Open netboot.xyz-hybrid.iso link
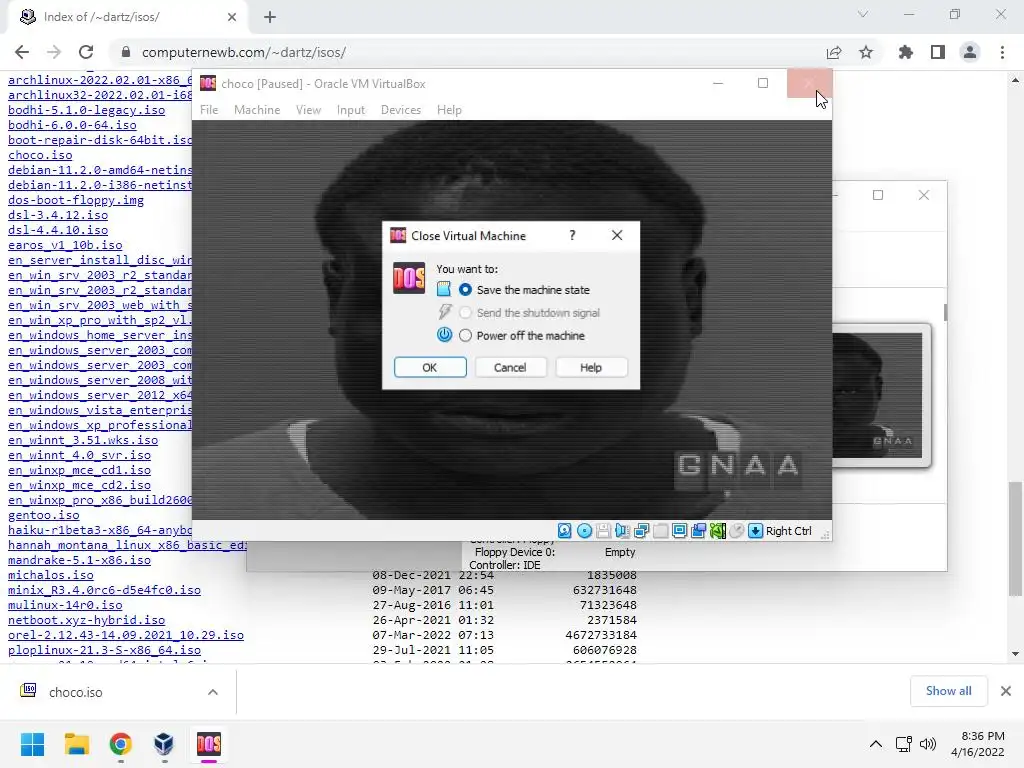 (86, 620)
